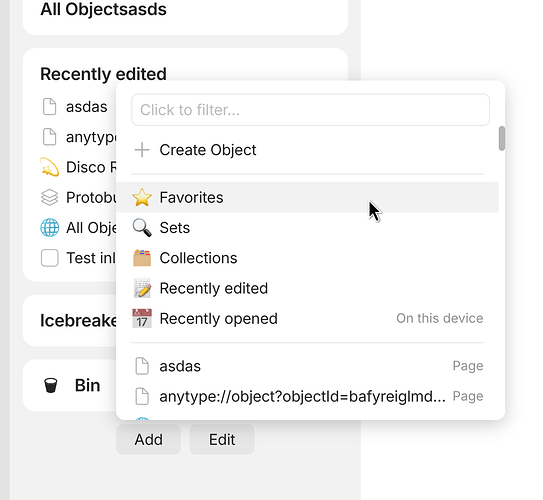Image resolution: width=543 pixels, height=500 pixels.
Task: Click the Recently edited notepad icon
Action: point(142,288)
